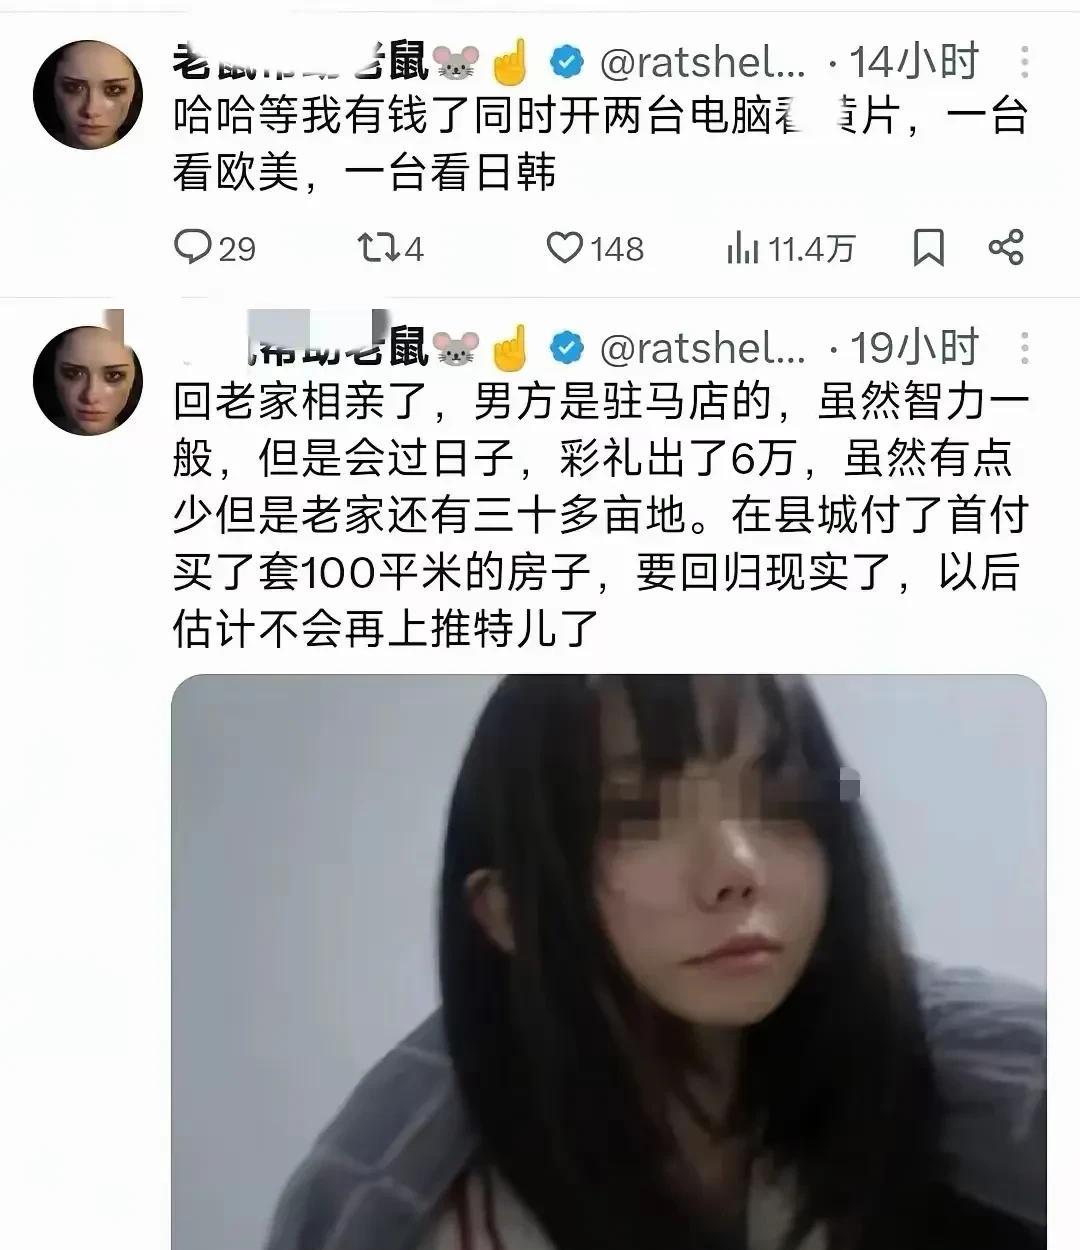Open the attached photo in the second tweet
Screen dimensions: 1080x1250
(609, 962)
